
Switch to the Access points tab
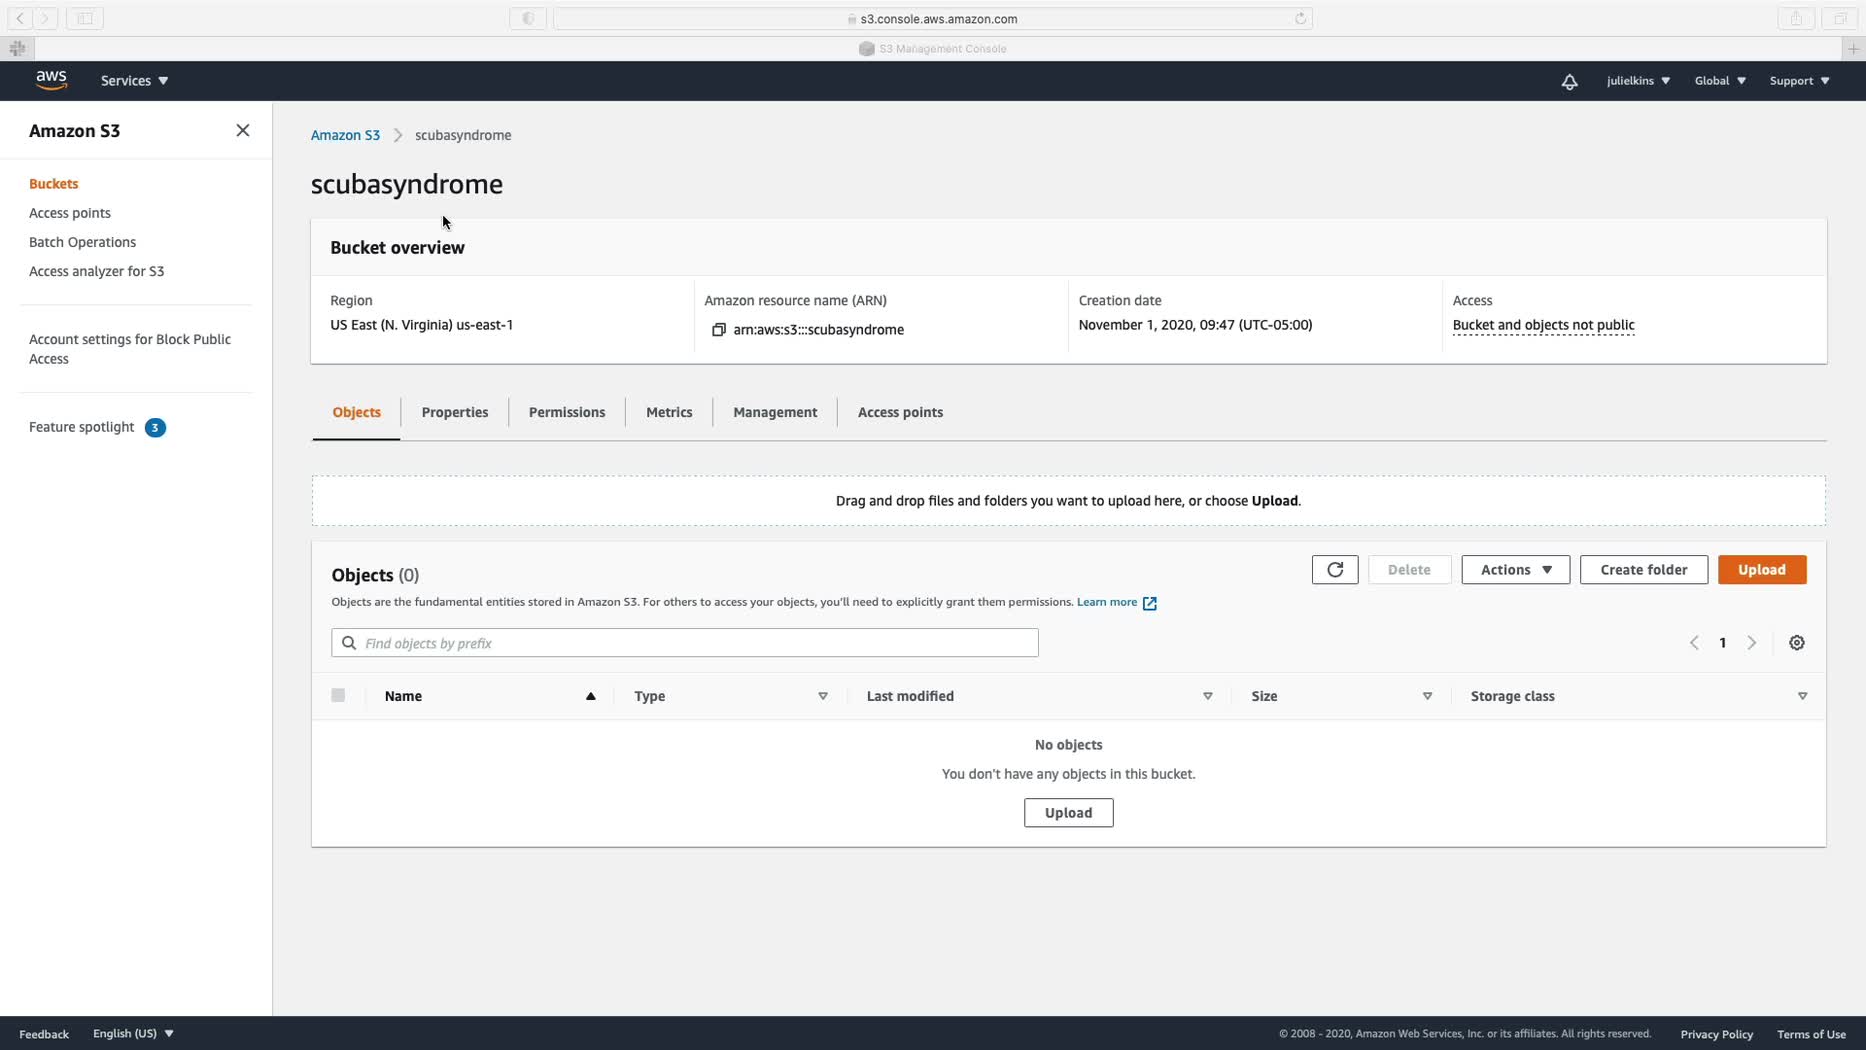click(x=900, y=413)
